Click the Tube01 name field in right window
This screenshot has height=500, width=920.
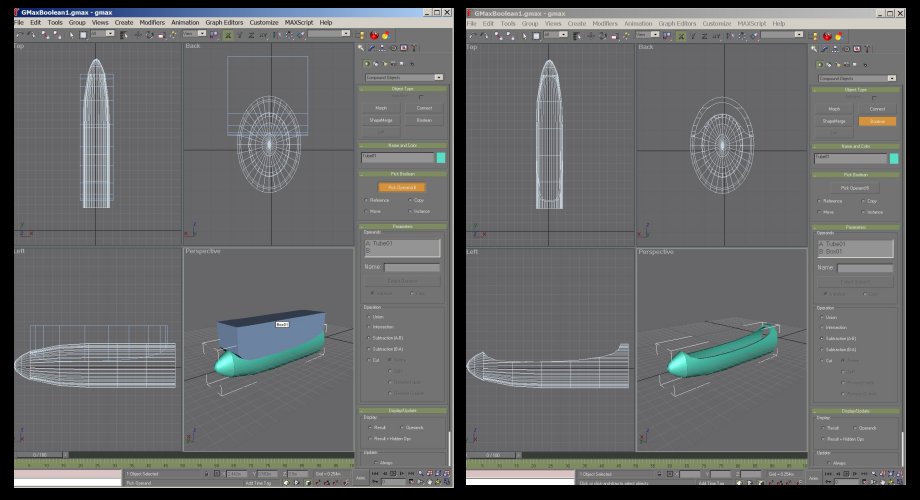coord(851,157)
